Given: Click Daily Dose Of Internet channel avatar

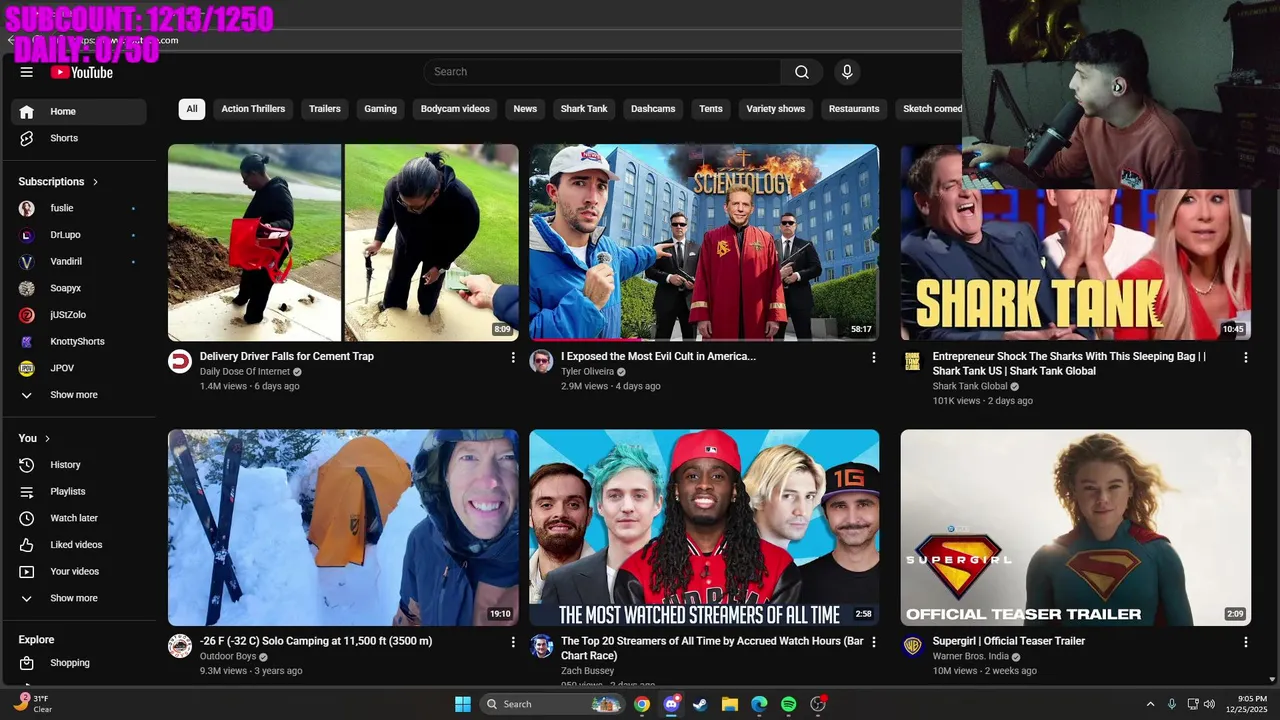Looking at the screenshot, I should point(180,361).
